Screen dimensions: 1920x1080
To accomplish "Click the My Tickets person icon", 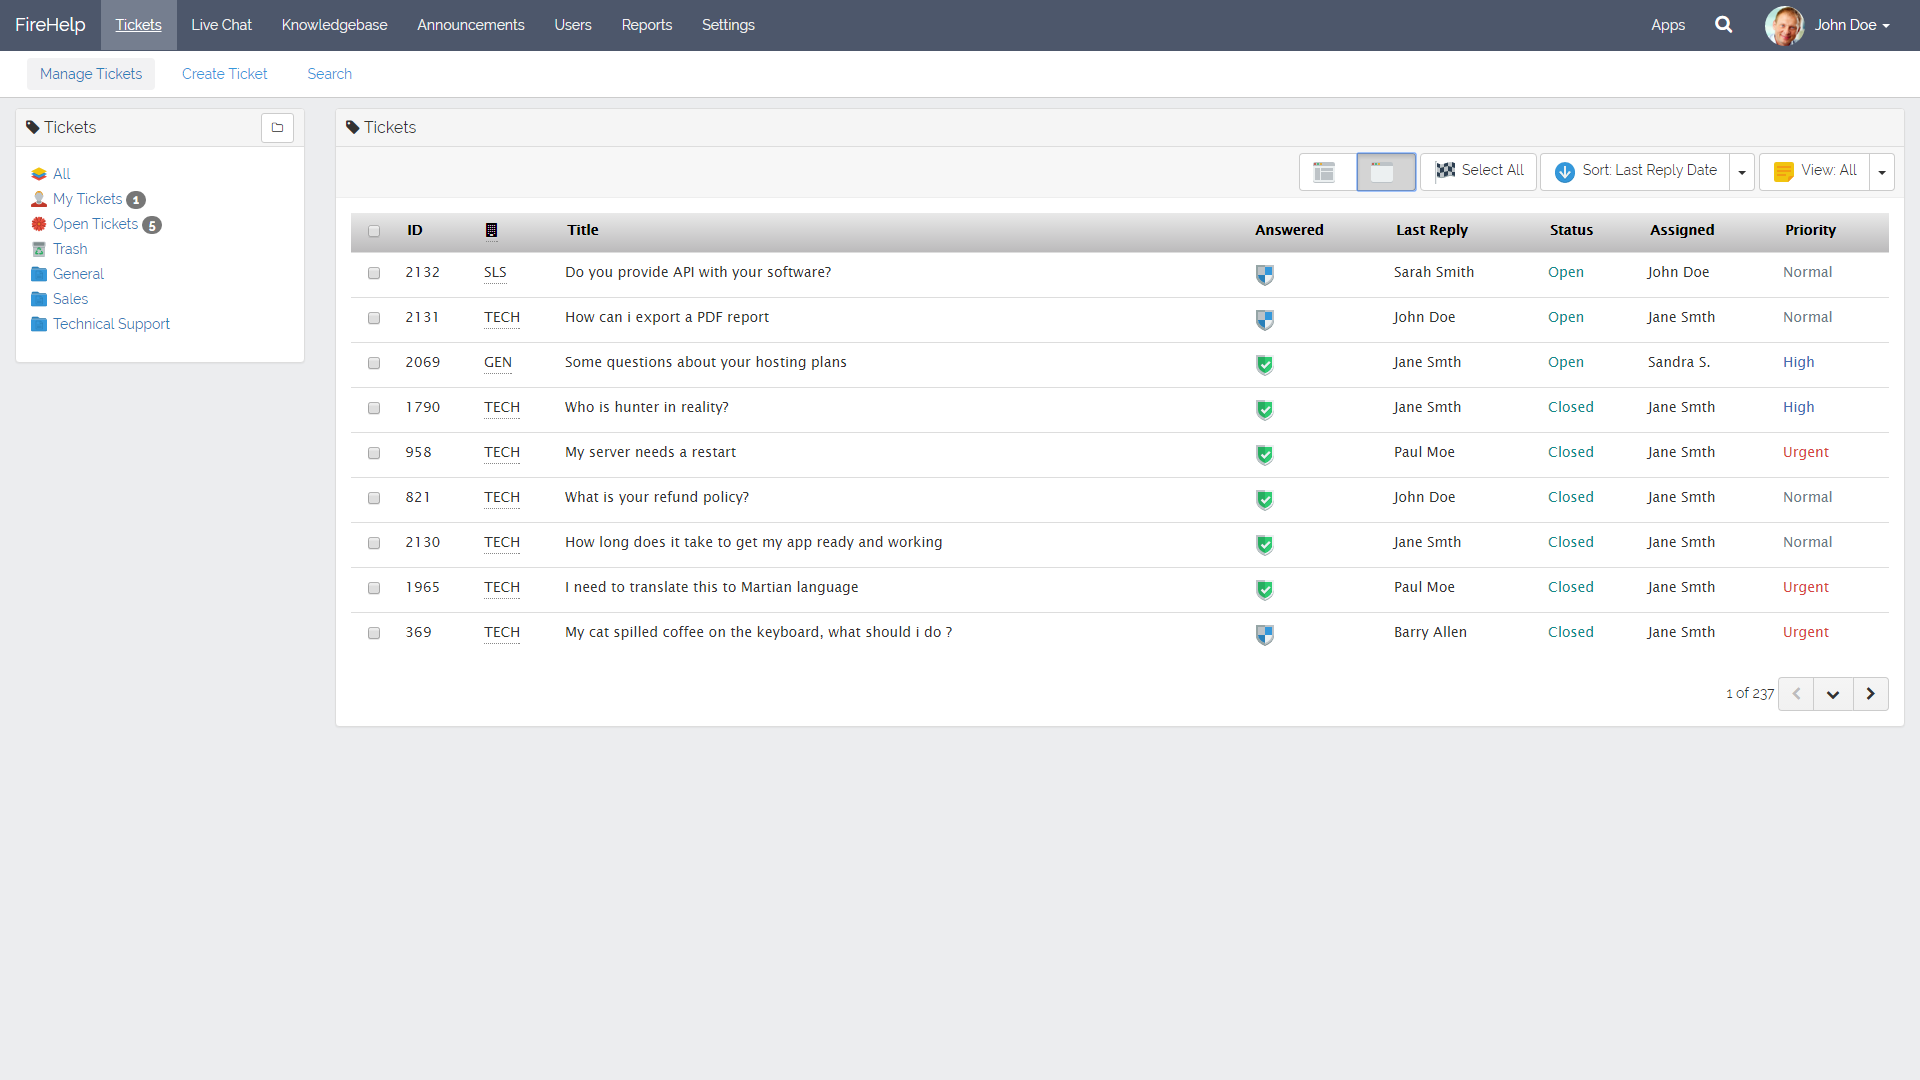I will [39, 199].
